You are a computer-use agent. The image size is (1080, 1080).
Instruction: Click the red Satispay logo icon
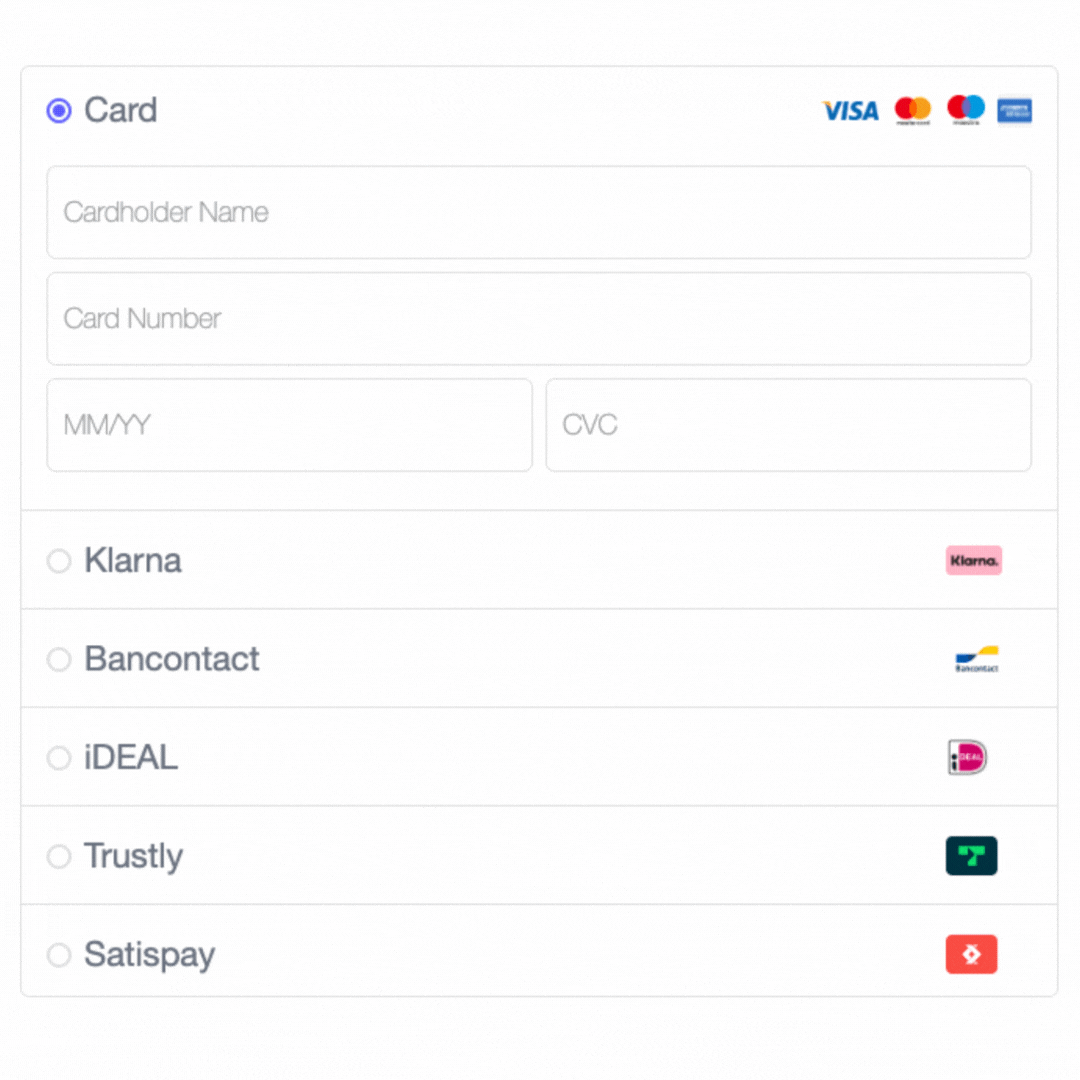point(971,954)
